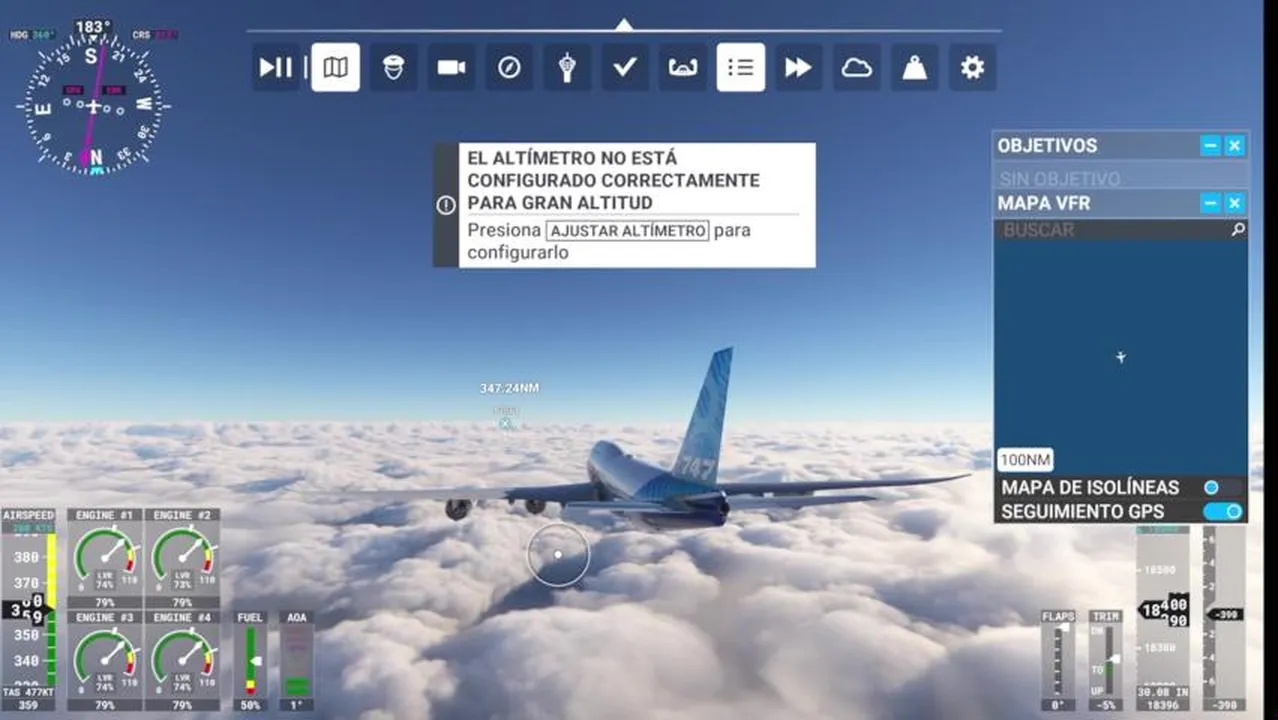Click the camera cursor circle reticle

[558, 554]
